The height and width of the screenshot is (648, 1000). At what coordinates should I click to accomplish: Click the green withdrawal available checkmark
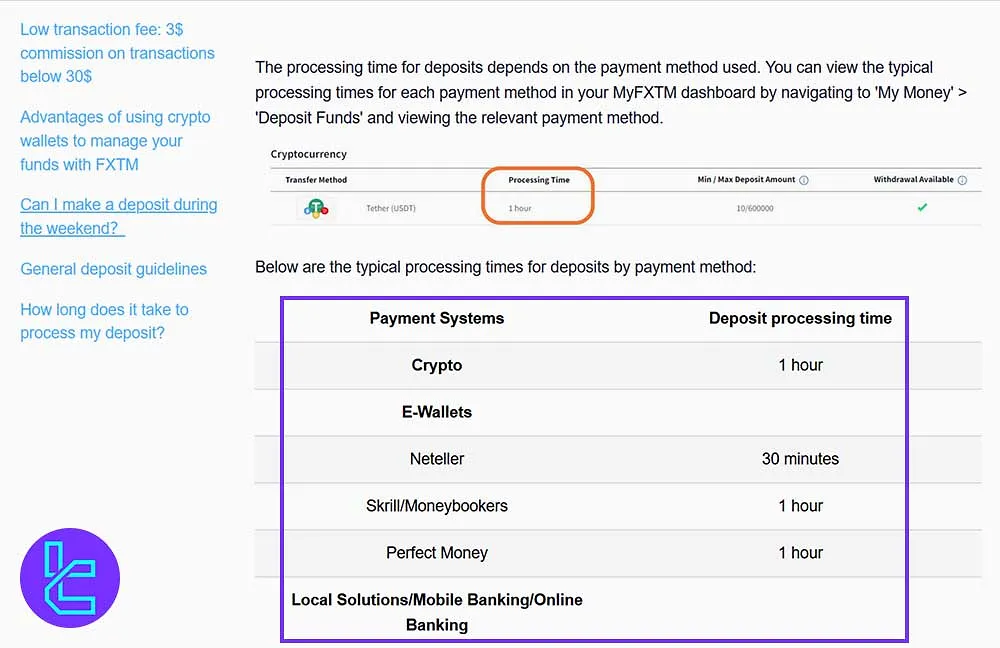(x=922, y=207)
